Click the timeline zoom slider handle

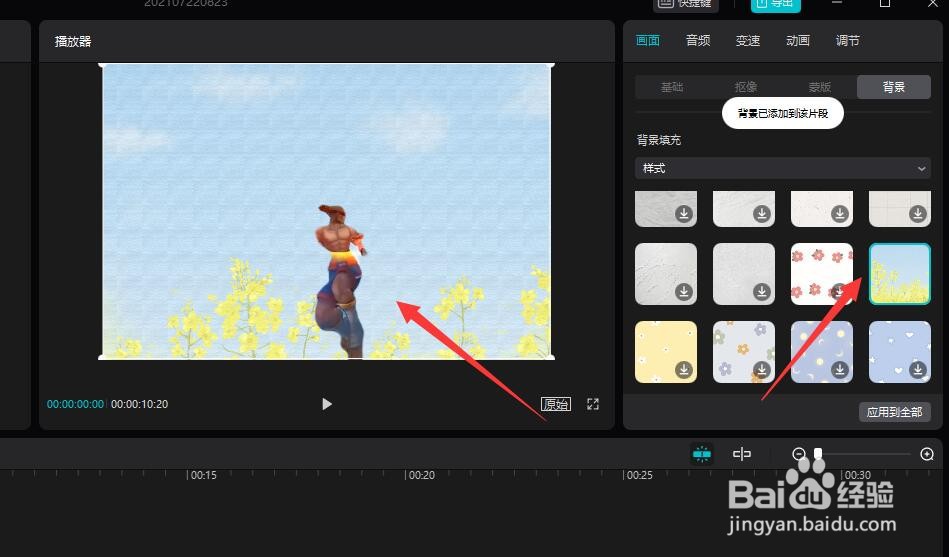coord(818,453)
